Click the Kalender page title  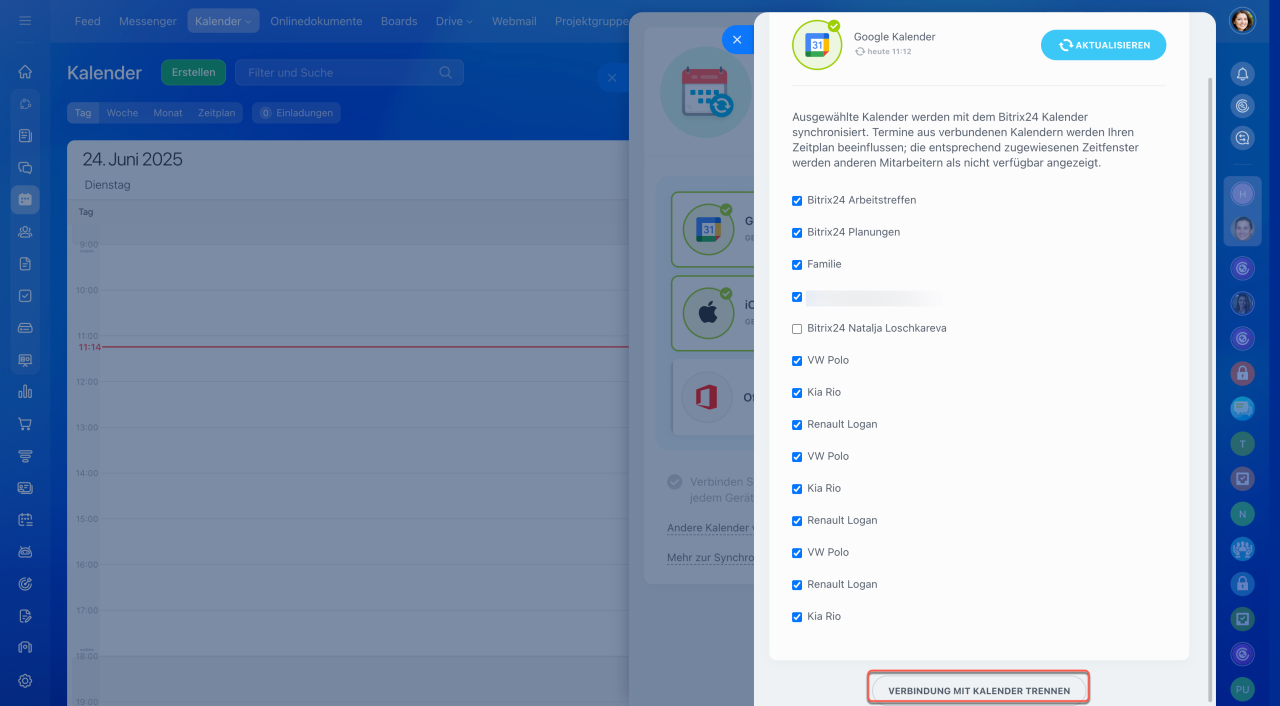click(105, 72)
